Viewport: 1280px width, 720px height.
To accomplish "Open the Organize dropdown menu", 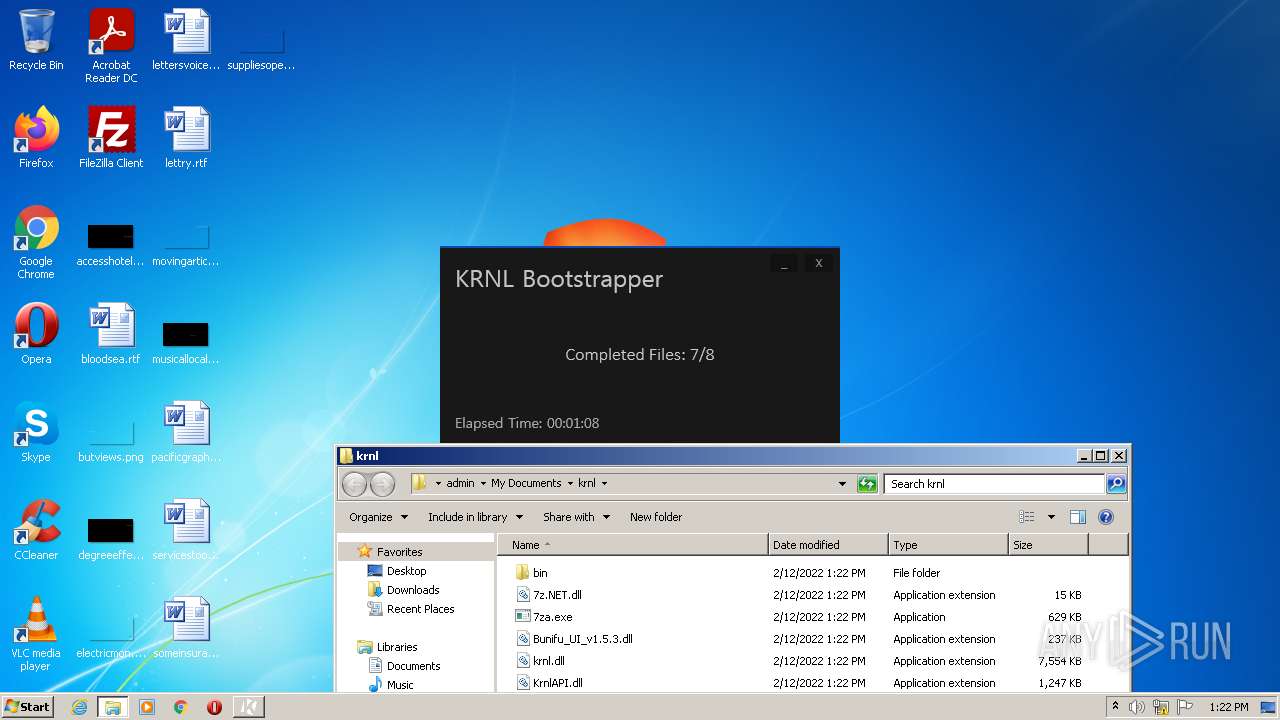I will pyautogui.click(x=378, y=517).
